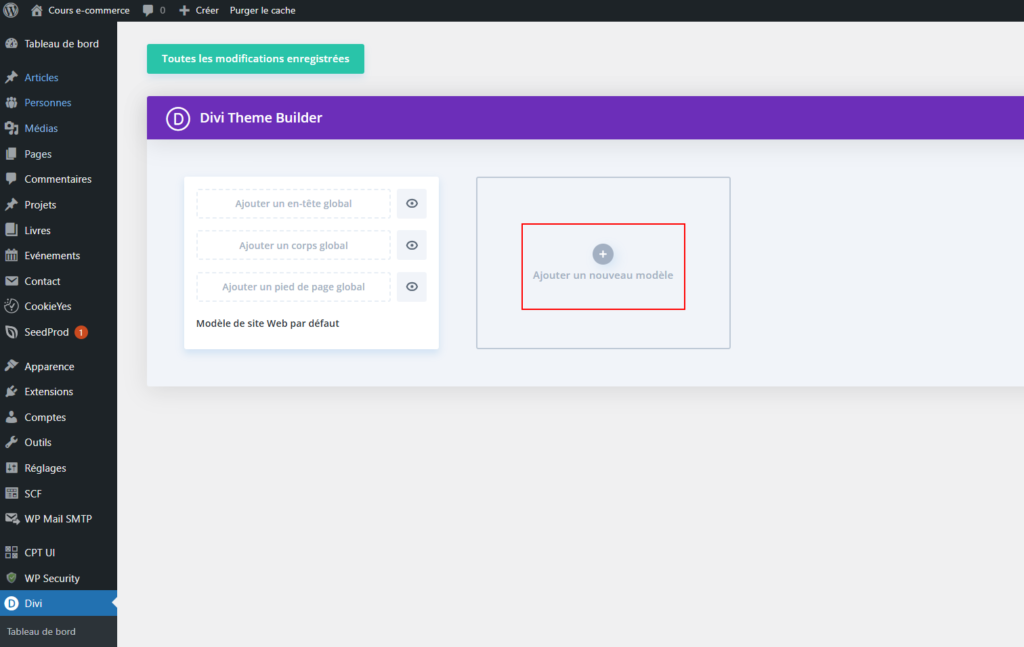Click the Articles pushpin icon

11,77
